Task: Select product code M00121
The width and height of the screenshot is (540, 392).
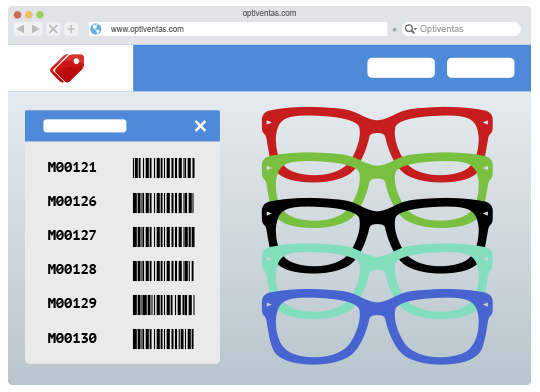Action: 72,167
